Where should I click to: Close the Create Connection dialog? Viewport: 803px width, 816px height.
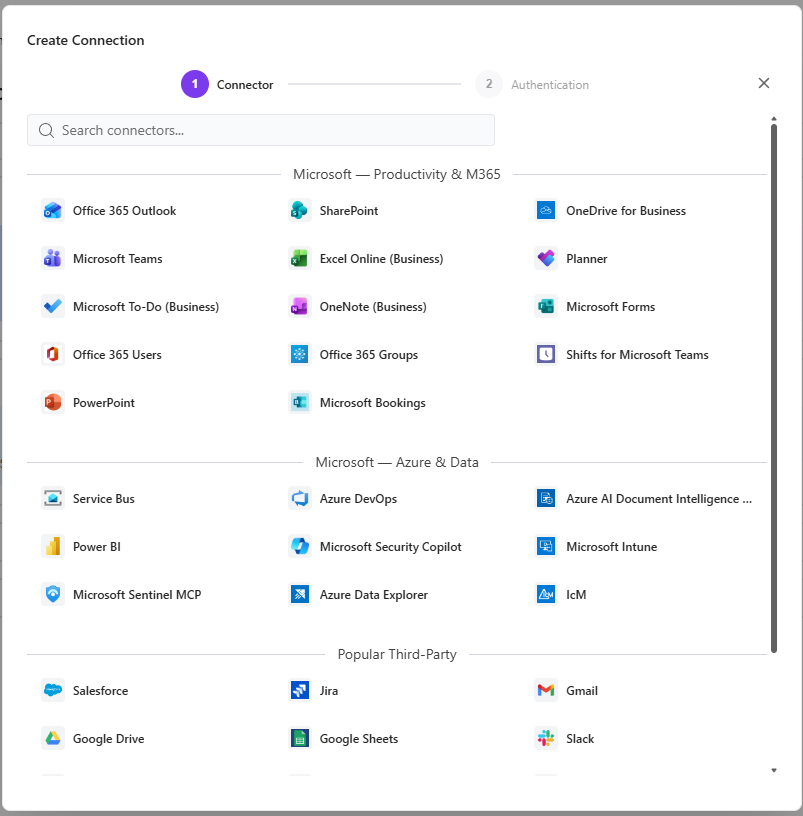pos(763,83)
